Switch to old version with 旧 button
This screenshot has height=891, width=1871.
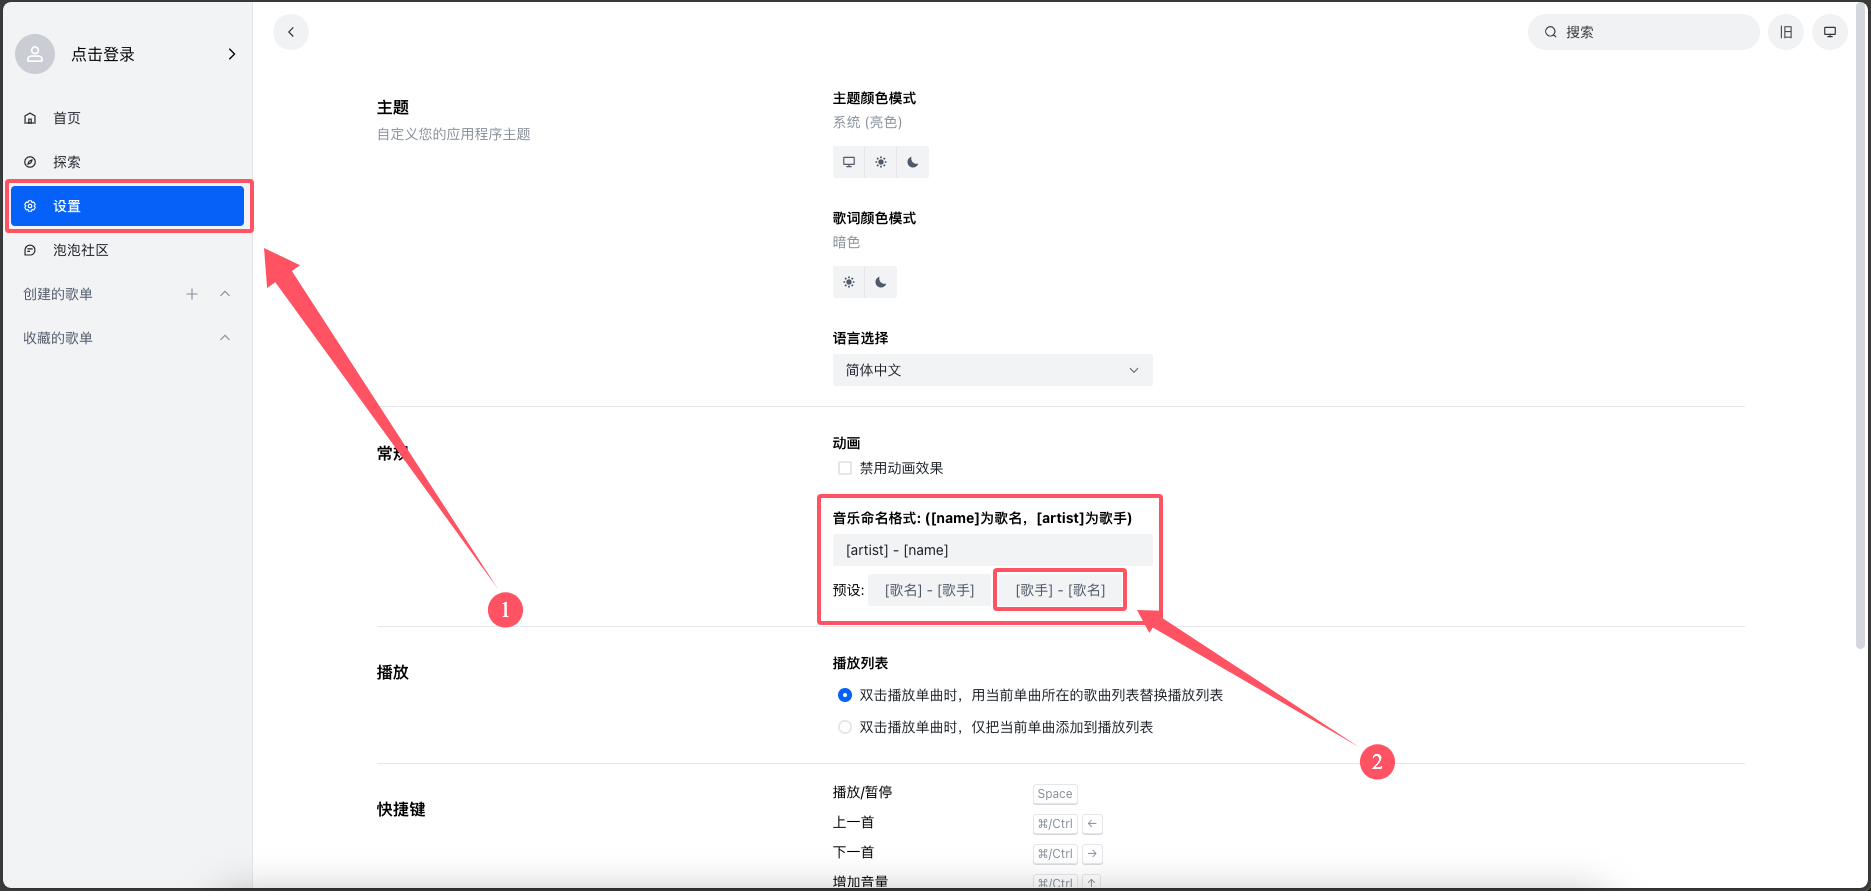coord(1786,32)
